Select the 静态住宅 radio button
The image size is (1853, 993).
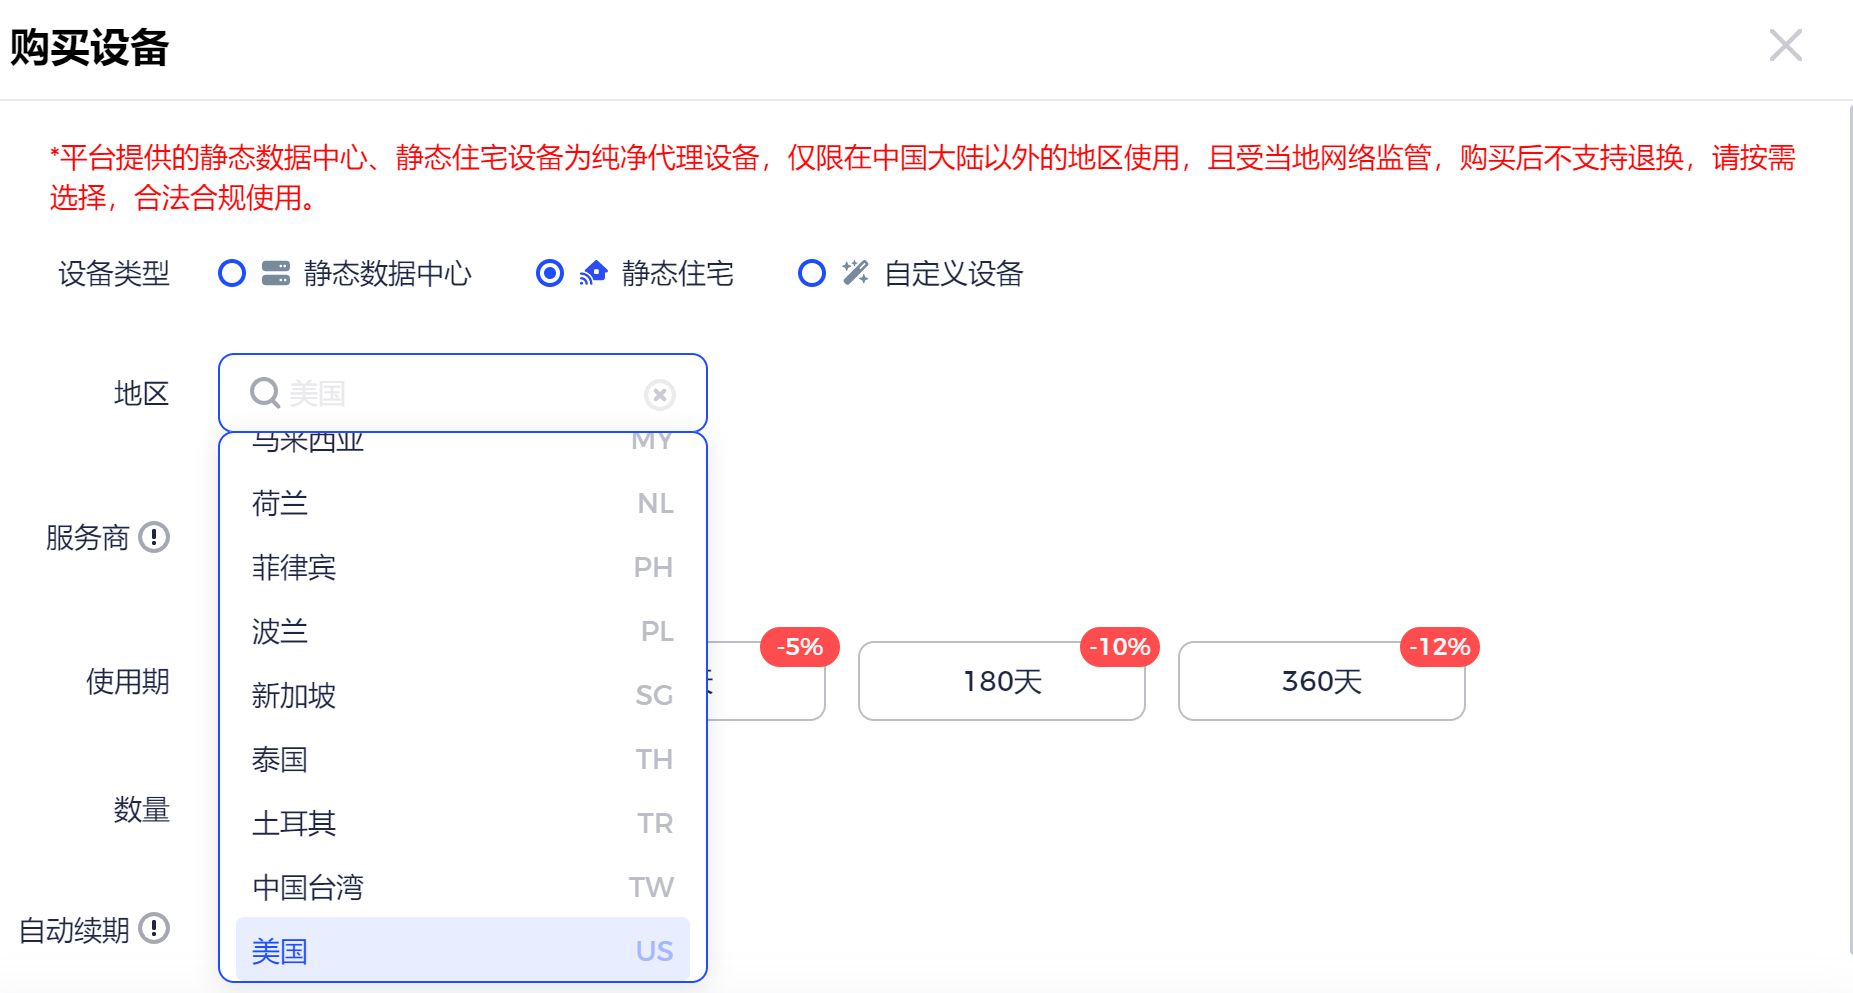pos(550,273)
